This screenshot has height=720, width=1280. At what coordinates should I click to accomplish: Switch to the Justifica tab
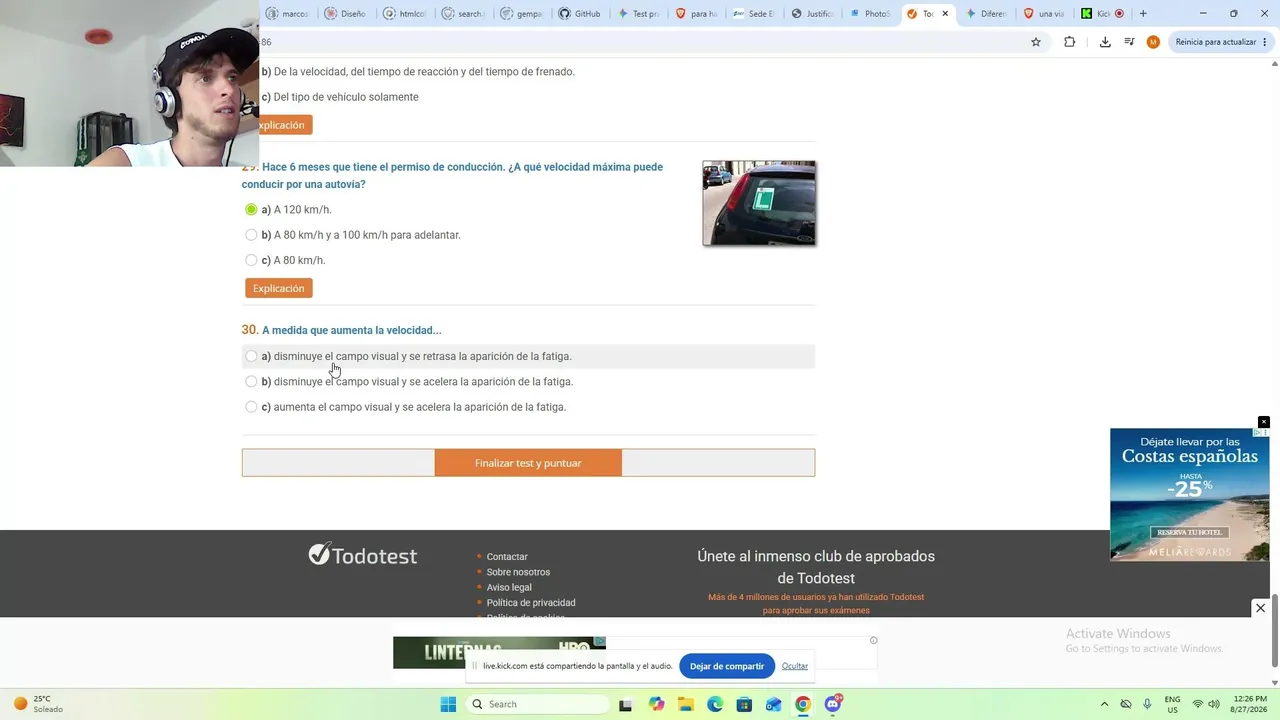tap(812, 14)
